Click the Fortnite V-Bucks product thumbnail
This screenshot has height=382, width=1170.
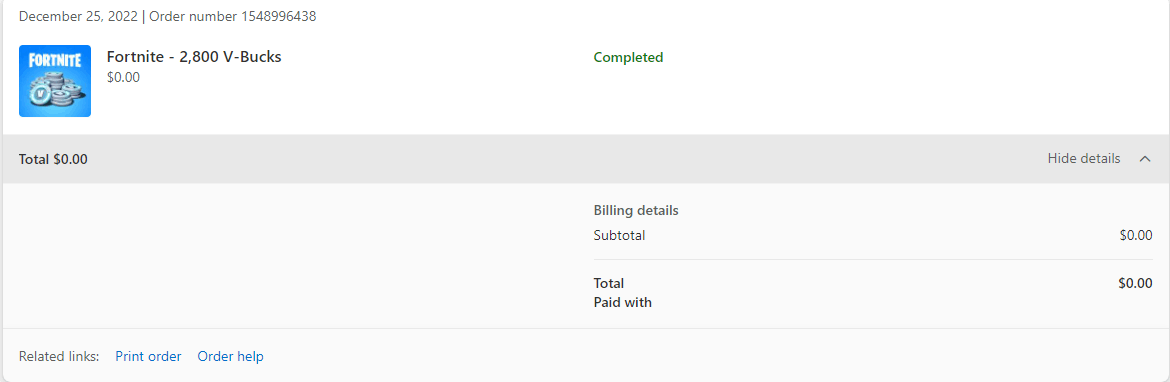(54, 81)
